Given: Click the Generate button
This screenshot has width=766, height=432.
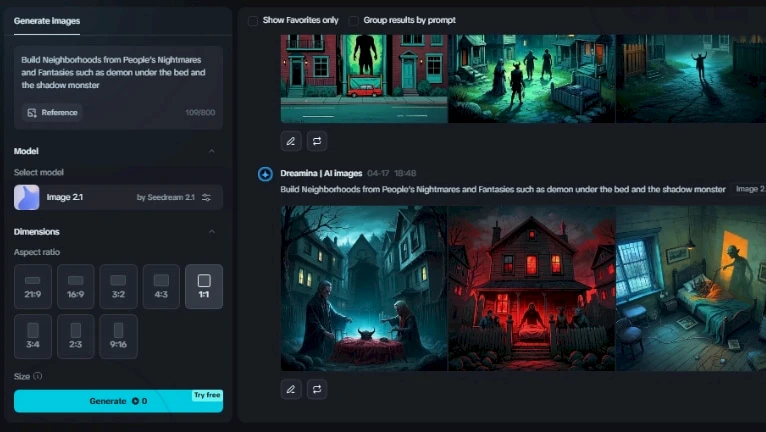Looking at the screenshot, I should pyautogui.click(x=118, y=401).
